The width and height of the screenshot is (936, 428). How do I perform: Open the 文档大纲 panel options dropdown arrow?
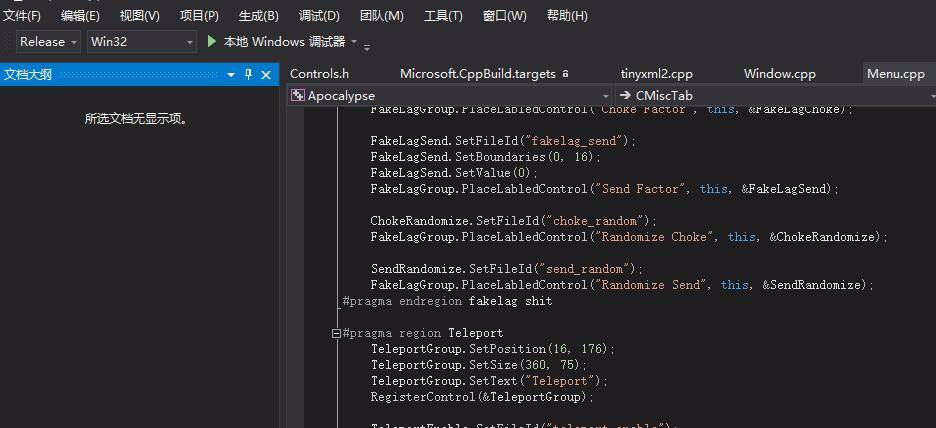coord(231,75)
